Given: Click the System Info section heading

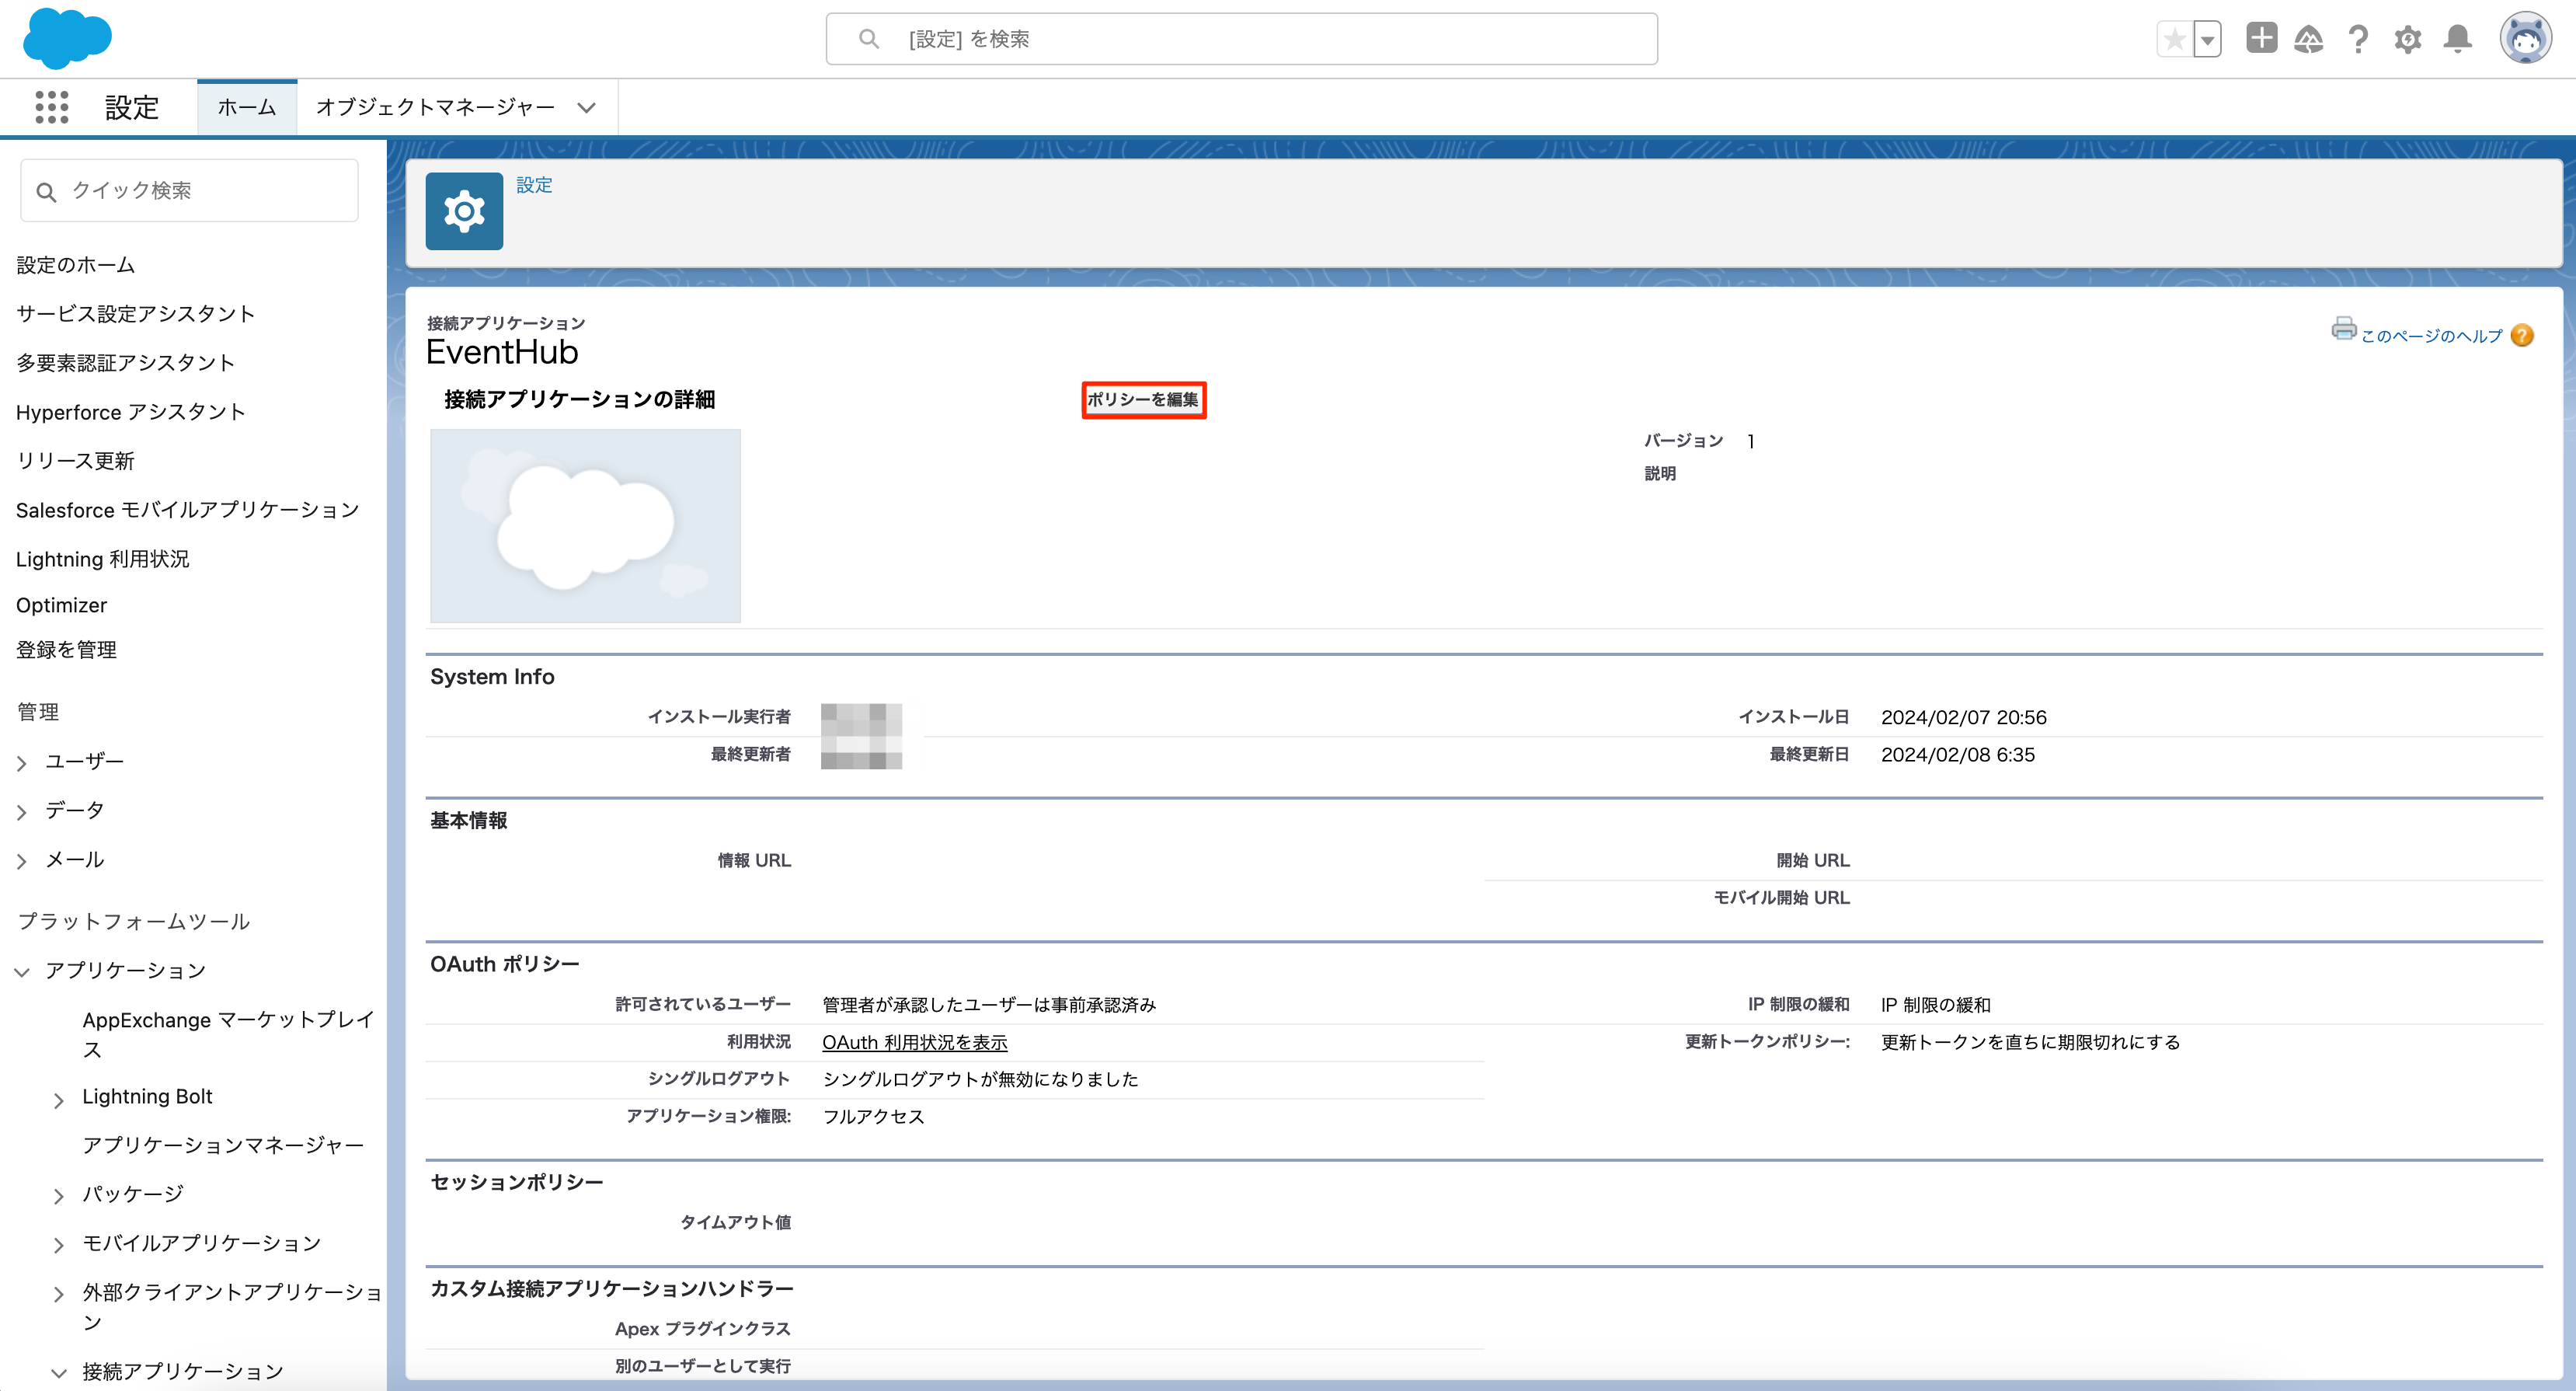Looking at the screenshot, I should (x=492, y=677).
